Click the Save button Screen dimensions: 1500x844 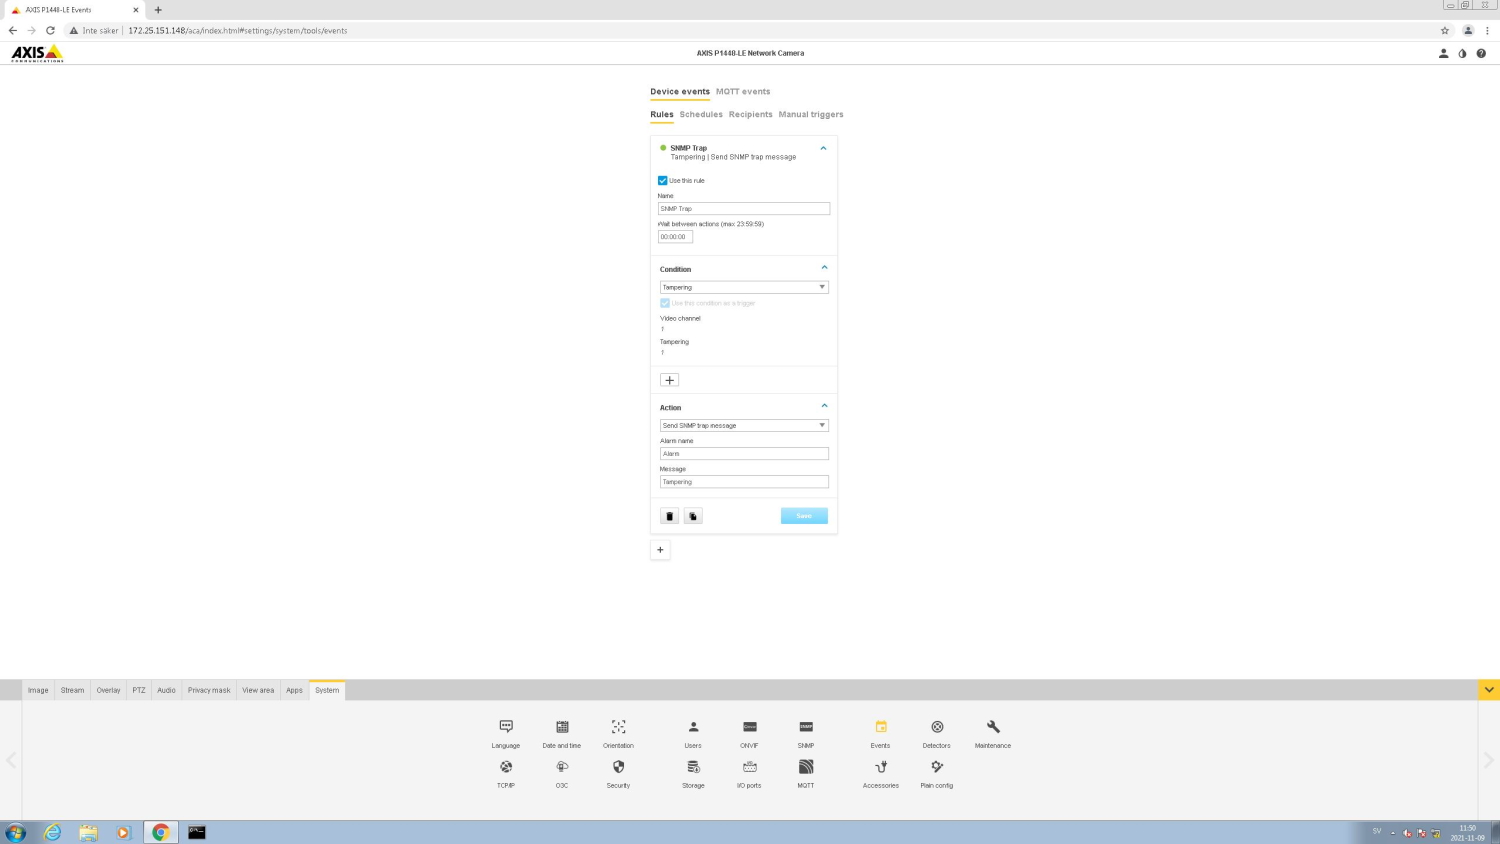pyautogui.click(x=804, y=516)
